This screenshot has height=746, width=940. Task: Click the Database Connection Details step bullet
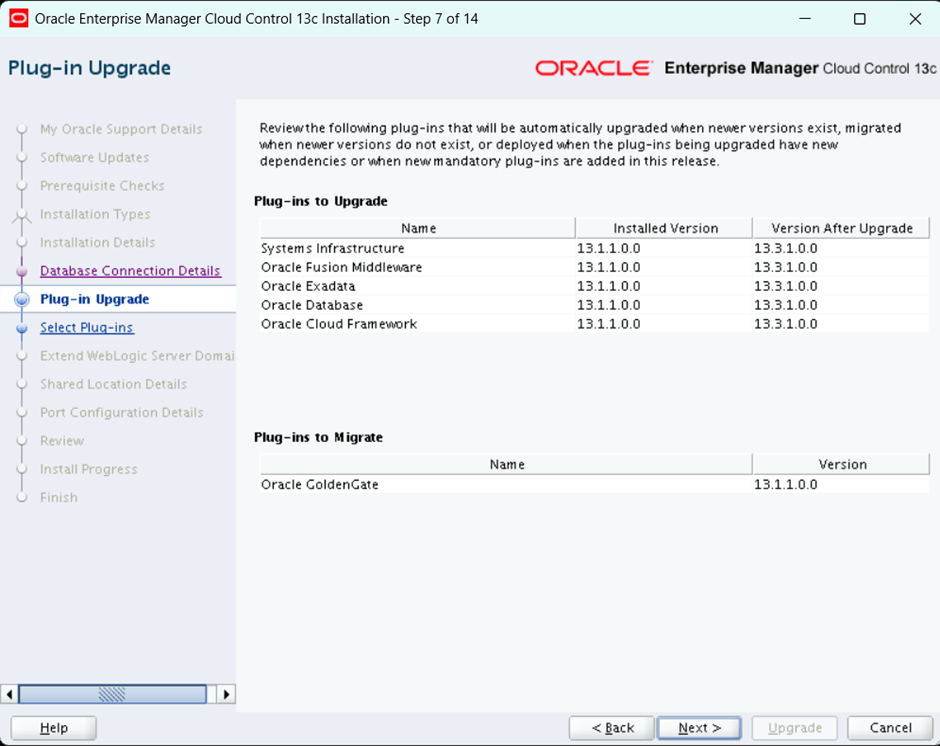[x=22, y=271]
